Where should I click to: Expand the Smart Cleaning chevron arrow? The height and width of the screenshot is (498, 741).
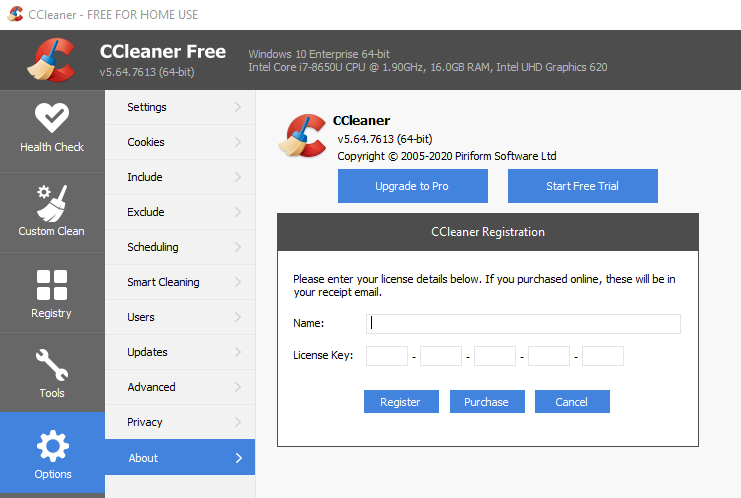pyautogui.click(x=238, y=282)
